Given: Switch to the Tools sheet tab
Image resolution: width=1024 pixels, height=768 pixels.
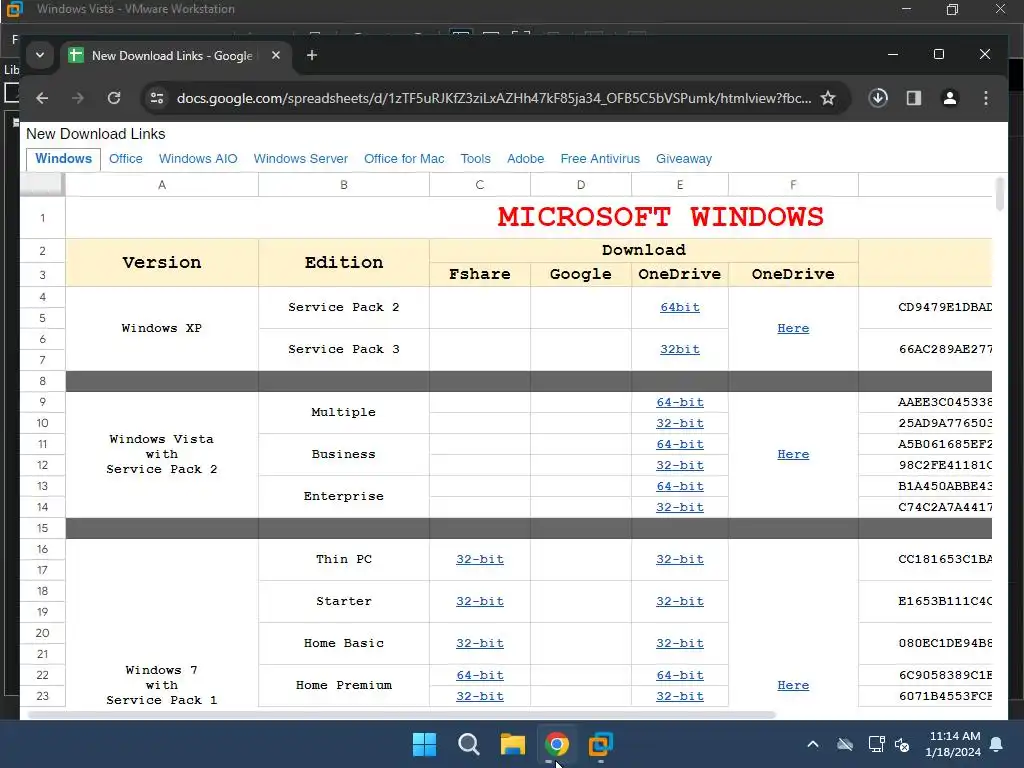Looking at the screenshot, I should coord(475,159).
